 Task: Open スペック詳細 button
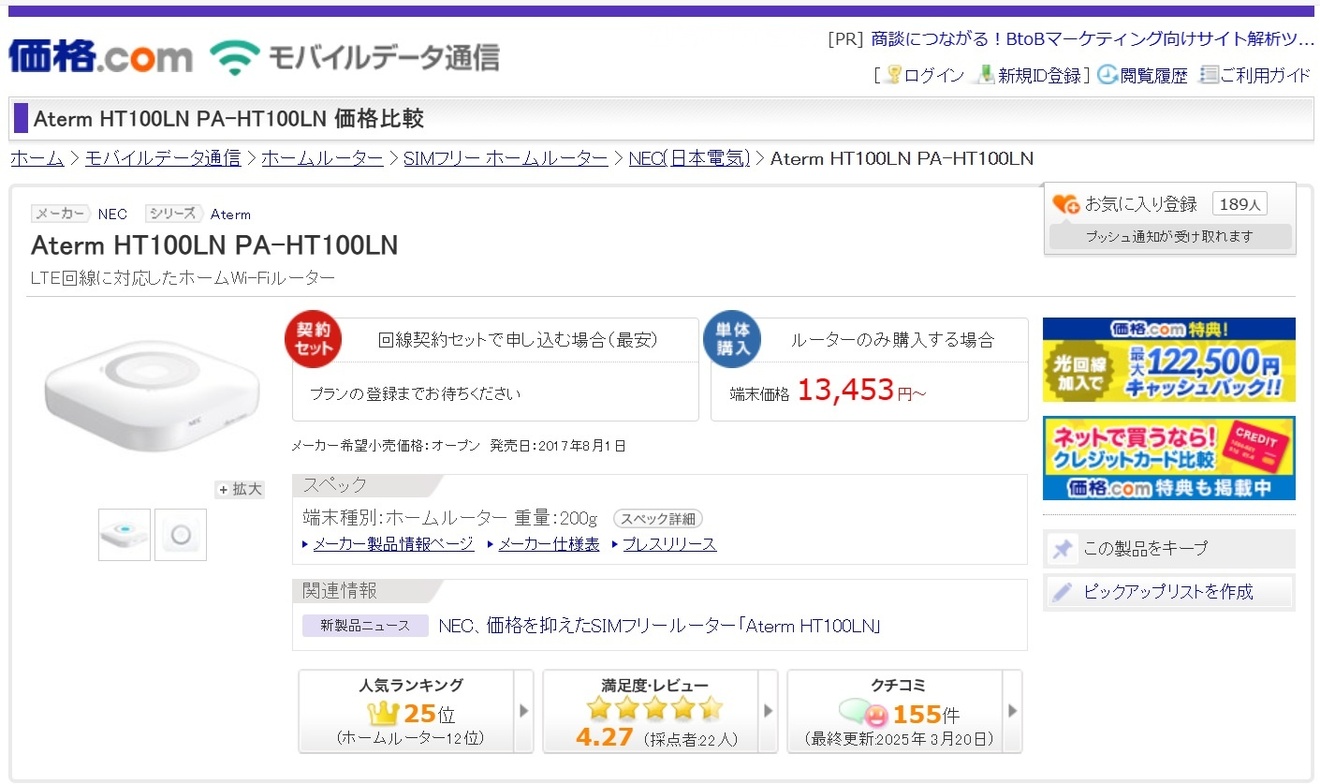(x=657, y=519)
